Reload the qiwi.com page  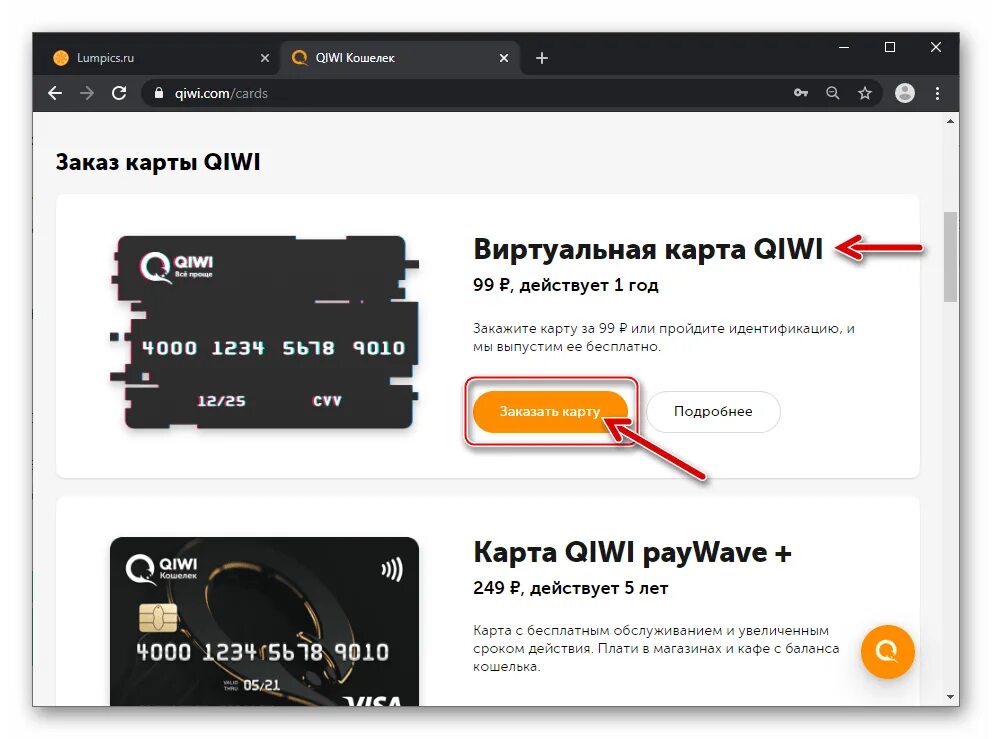point(119,94)
